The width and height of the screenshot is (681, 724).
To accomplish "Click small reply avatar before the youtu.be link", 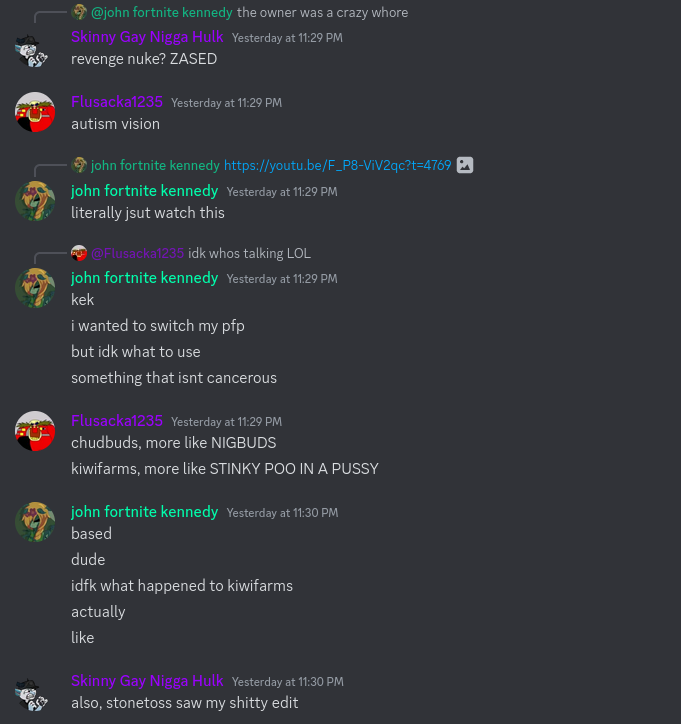I will pos(79,165).
